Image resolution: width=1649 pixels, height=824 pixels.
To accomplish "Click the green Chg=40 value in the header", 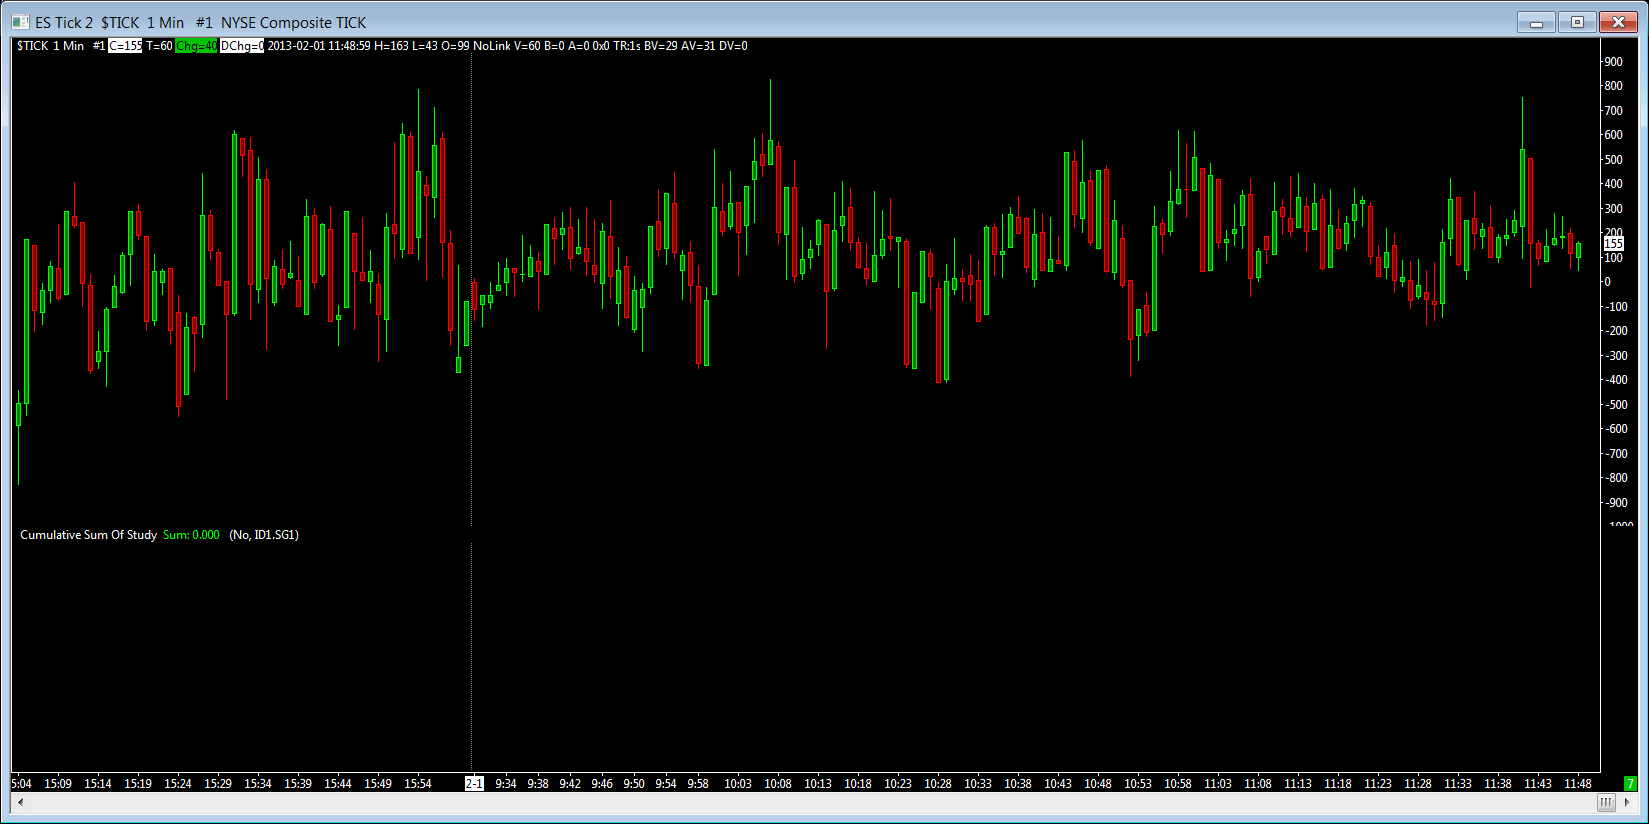I will (196, 46).
